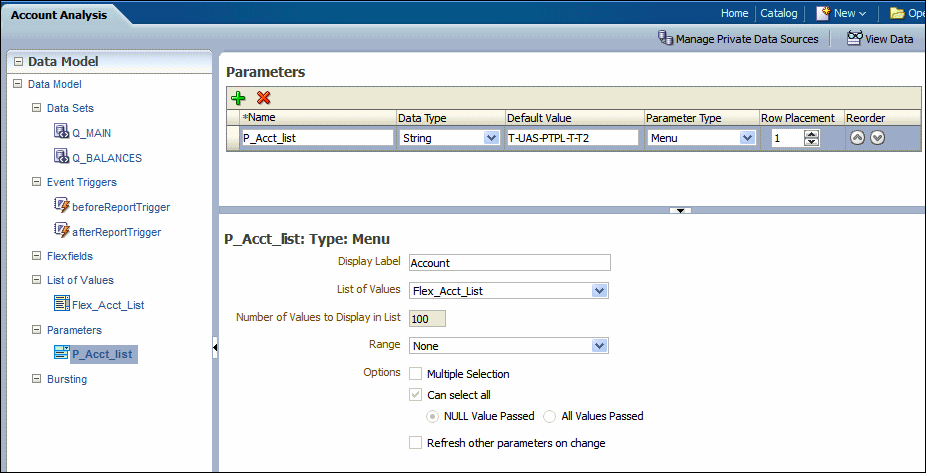Click the beforeReportTrigger event icon

[x=61, y=206]
